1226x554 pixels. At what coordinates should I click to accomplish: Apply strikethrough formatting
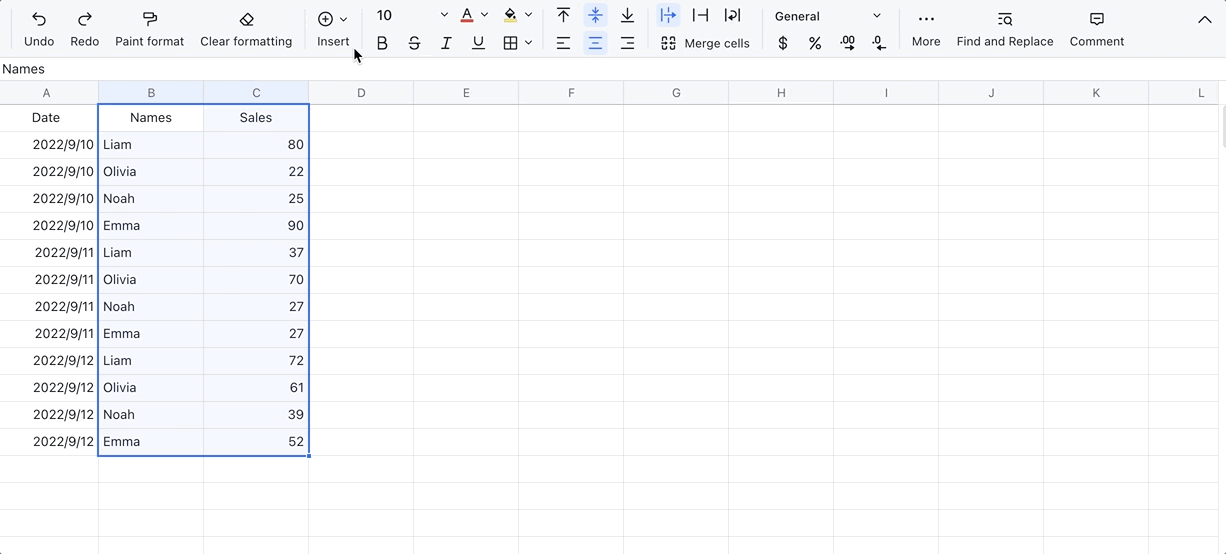[414, 43]
